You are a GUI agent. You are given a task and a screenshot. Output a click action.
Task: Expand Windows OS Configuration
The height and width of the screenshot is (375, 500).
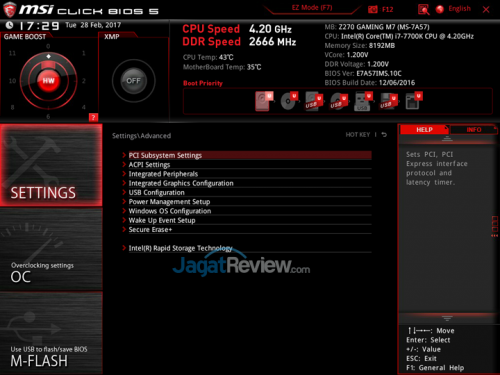[247, 211]
